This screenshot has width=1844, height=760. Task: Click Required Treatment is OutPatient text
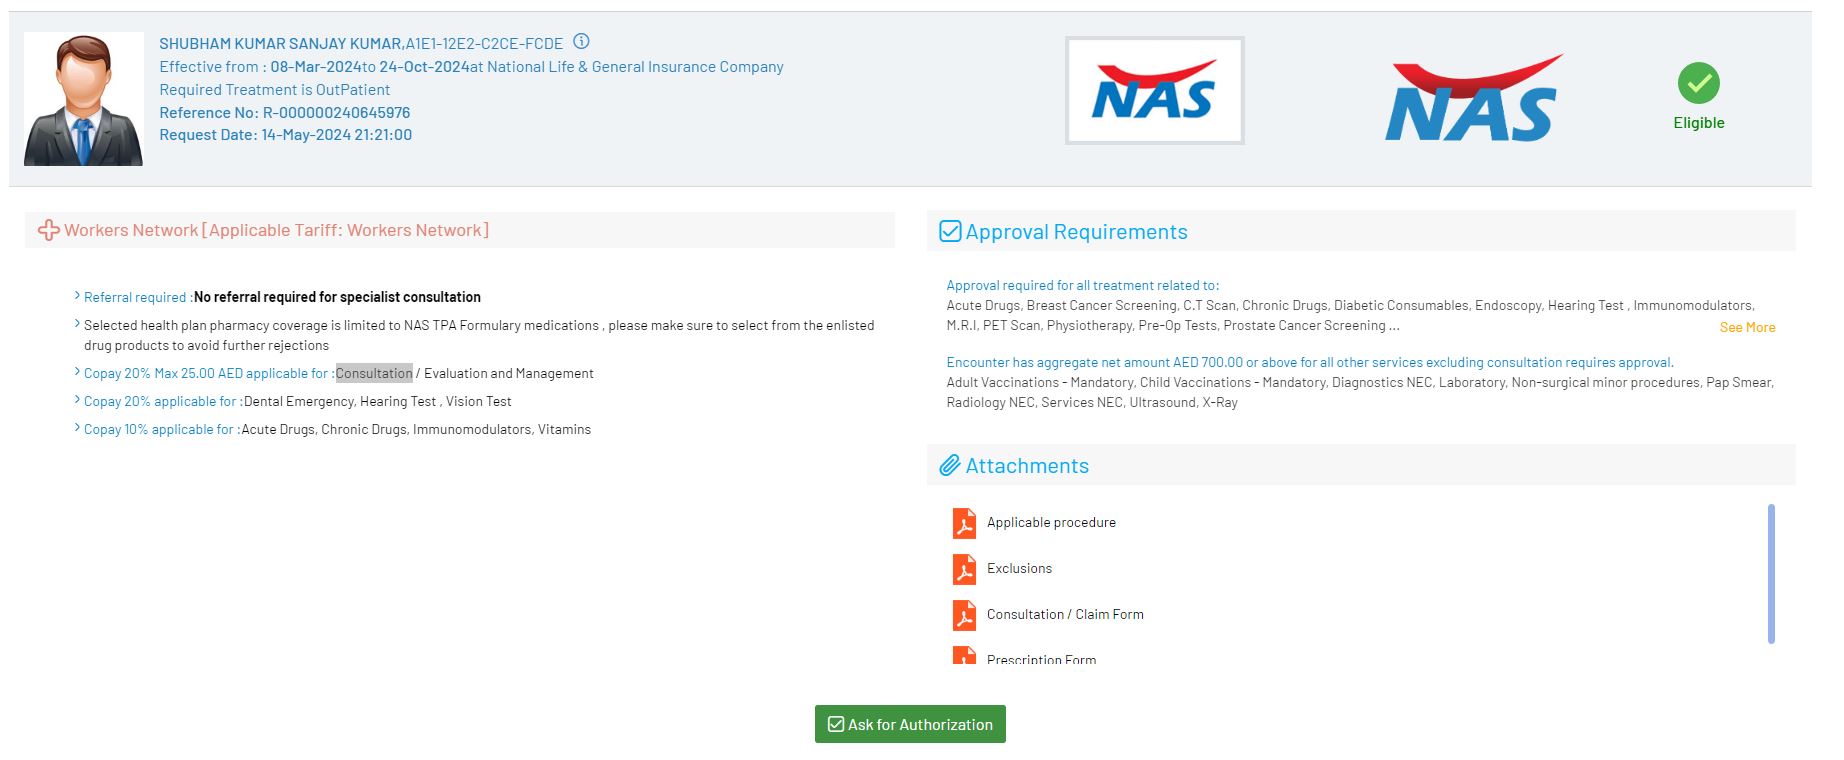pyautogui.click(x=275, y=90)
